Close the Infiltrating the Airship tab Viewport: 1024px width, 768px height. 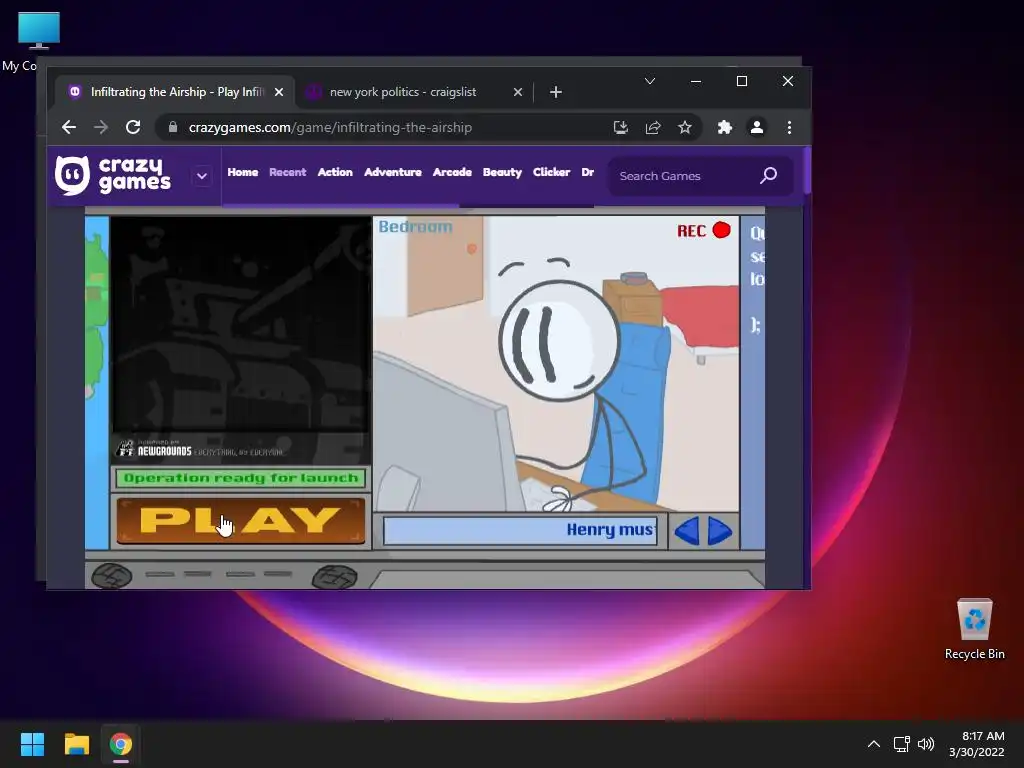(279, 92)
